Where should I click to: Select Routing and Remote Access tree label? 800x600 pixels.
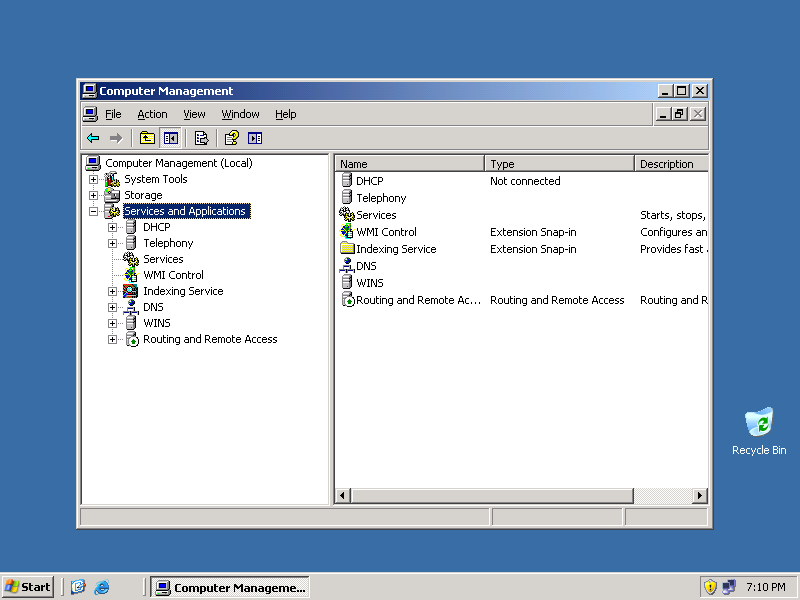coord(210,339)
